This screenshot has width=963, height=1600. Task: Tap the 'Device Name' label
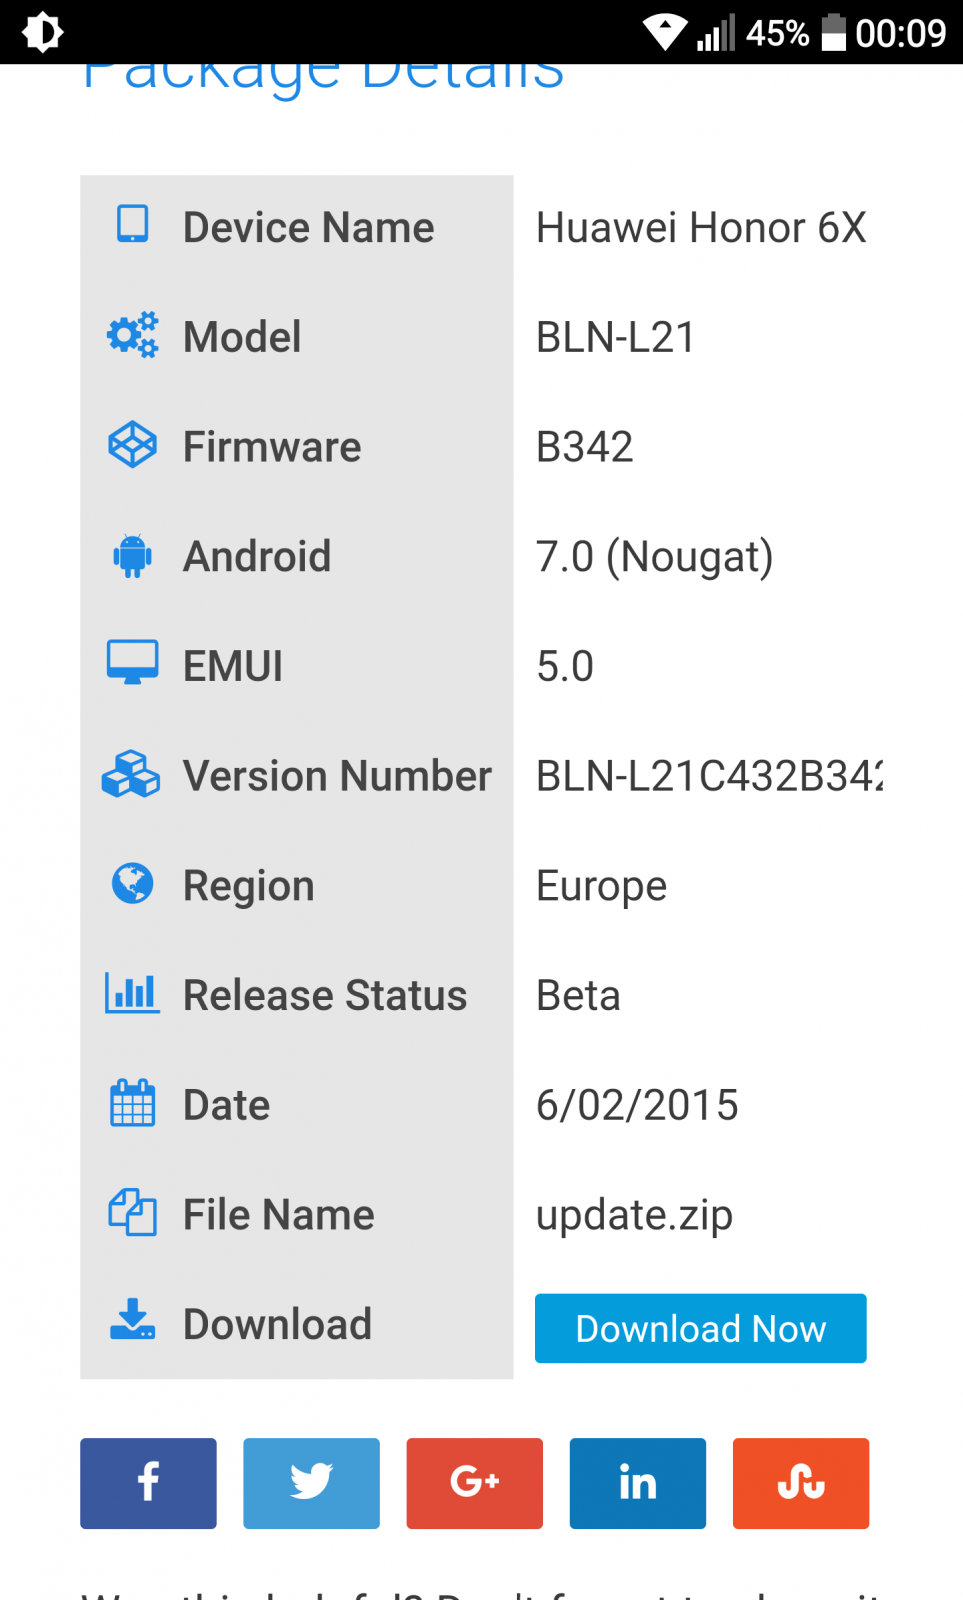point(309,228)
